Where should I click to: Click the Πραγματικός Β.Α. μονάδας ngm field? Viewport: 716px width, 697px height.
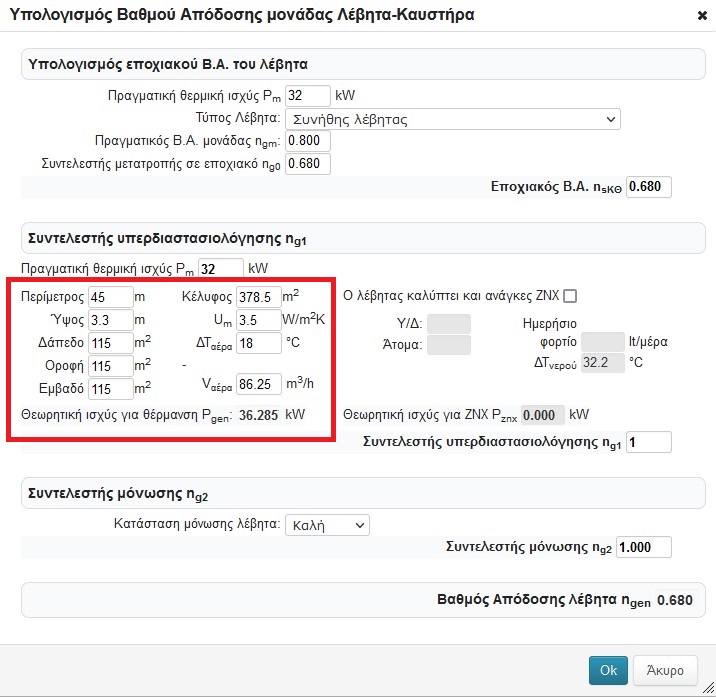pyautogui.click(x=307, y=141)
